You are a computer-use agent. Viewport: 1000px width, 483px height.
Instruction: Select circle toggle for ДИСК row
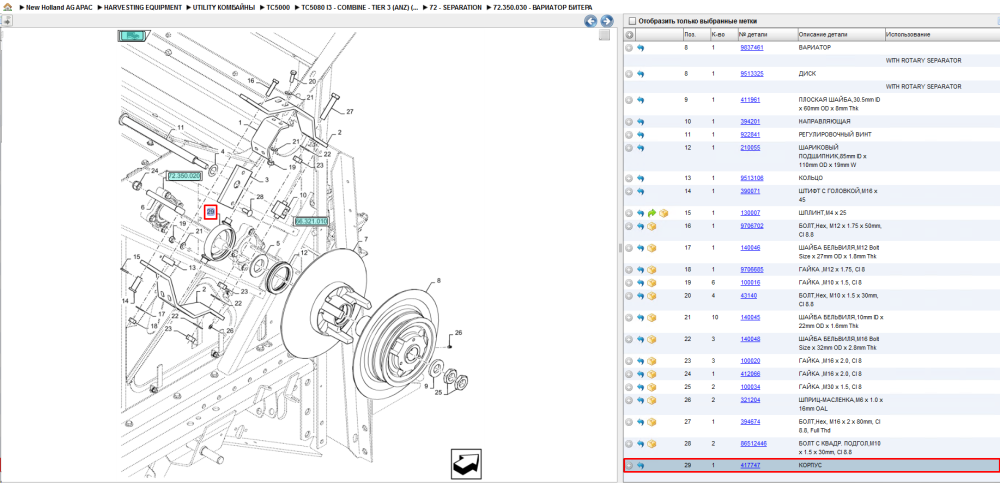(629, 74)
